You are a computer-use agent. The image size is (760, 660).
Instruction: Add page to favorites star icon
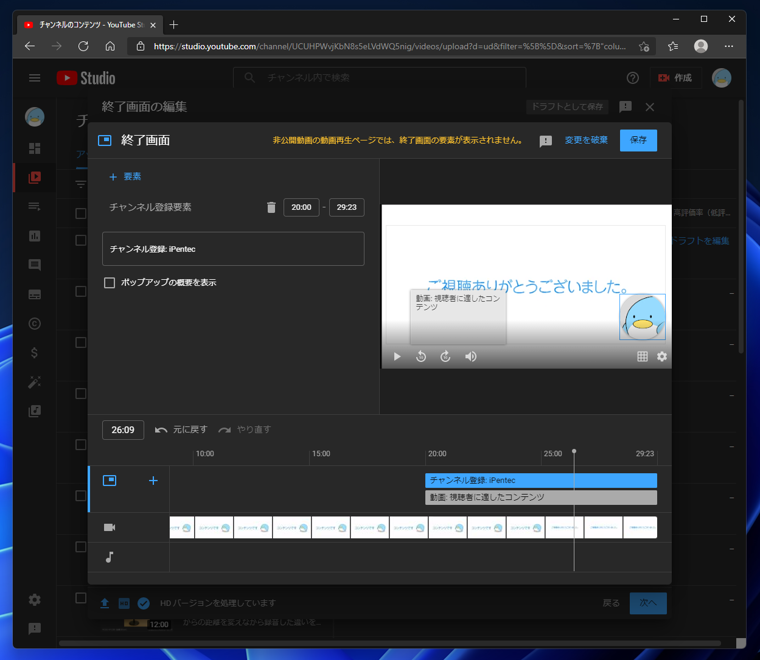tap(644, 47)
